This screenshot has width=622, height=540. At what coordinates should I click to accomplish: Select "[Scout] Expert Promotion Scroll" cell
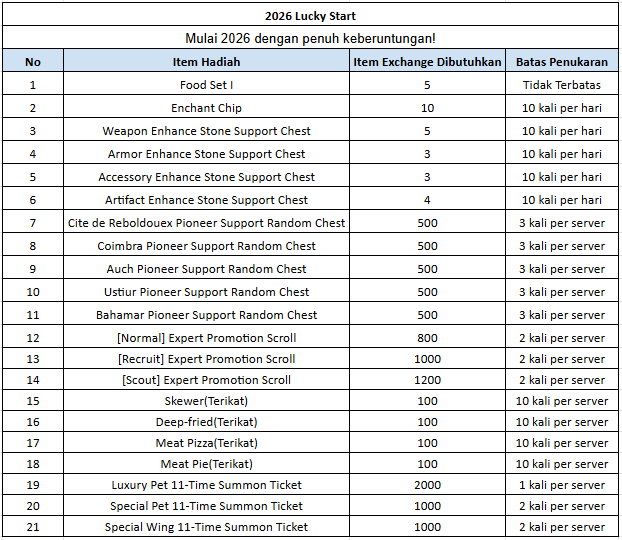206,380
